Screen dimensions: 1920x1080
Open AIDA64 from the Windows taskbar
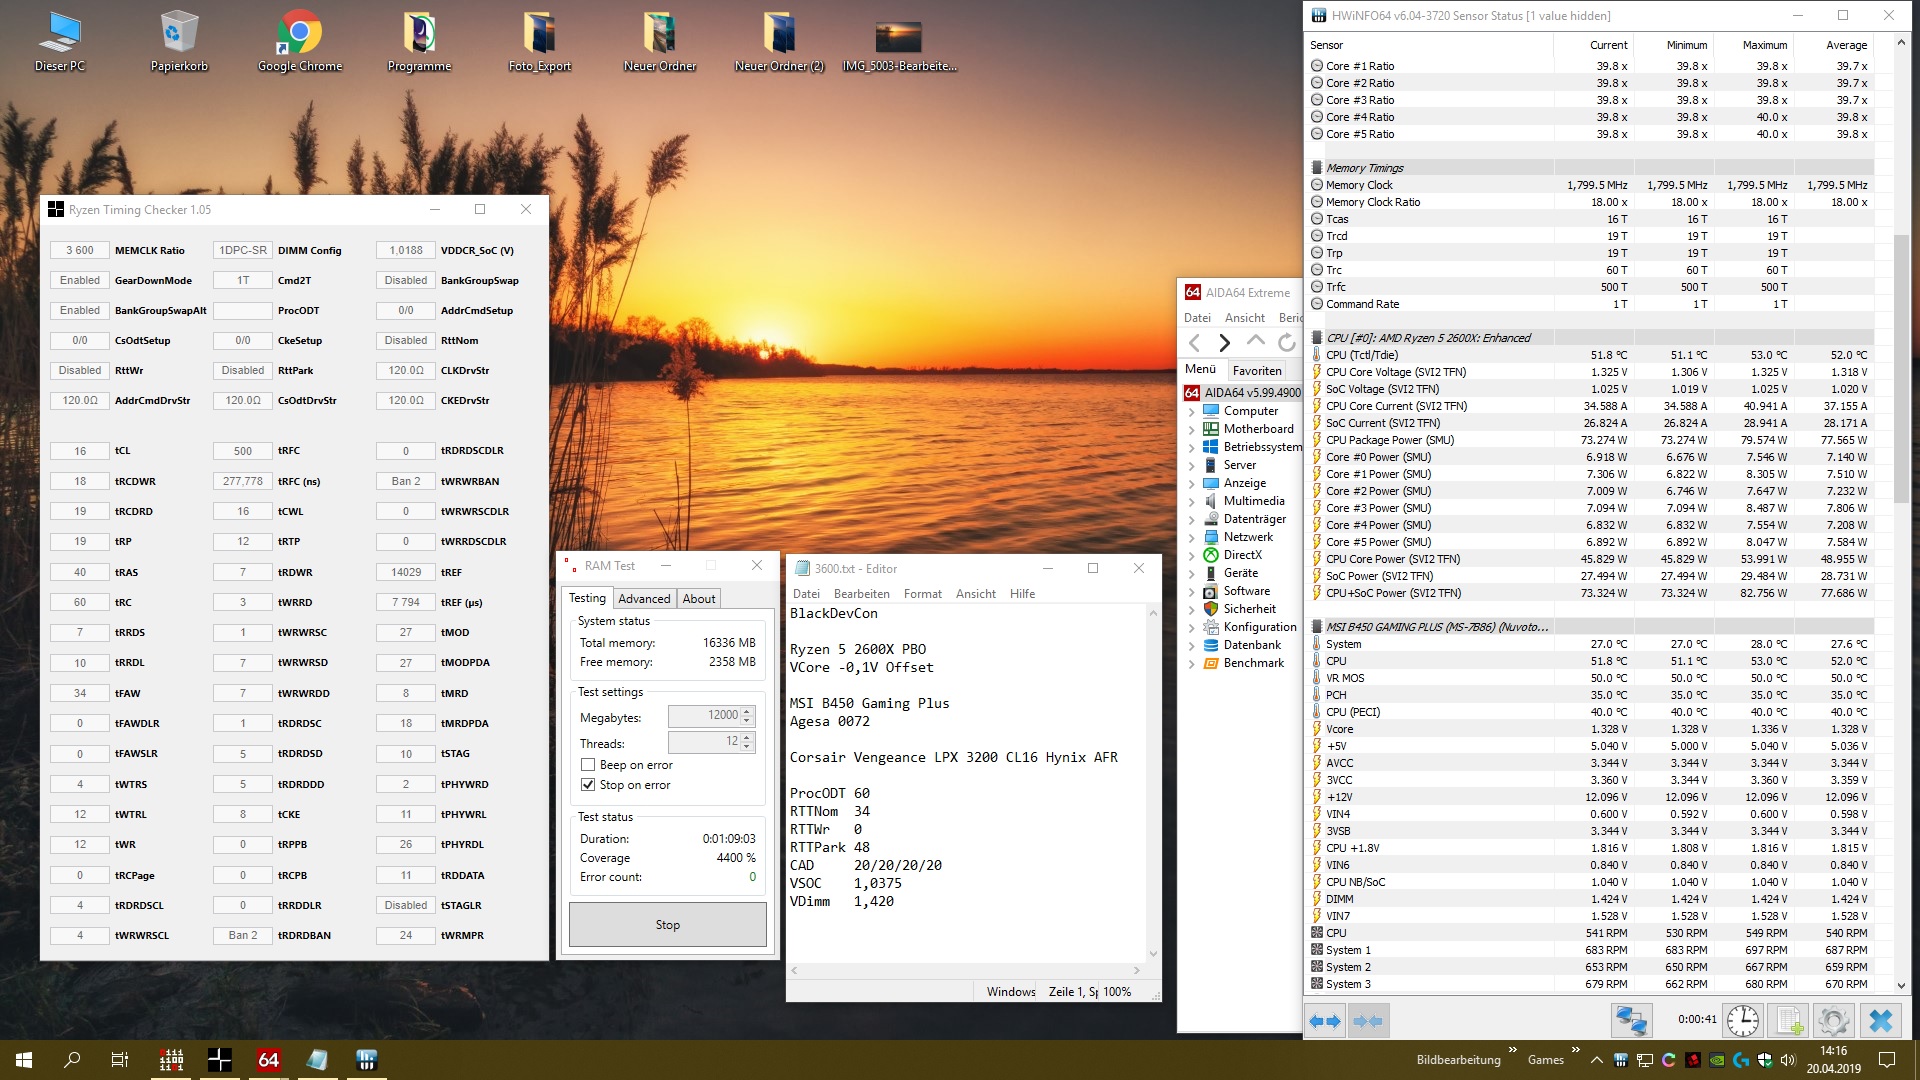[268, 1060]
